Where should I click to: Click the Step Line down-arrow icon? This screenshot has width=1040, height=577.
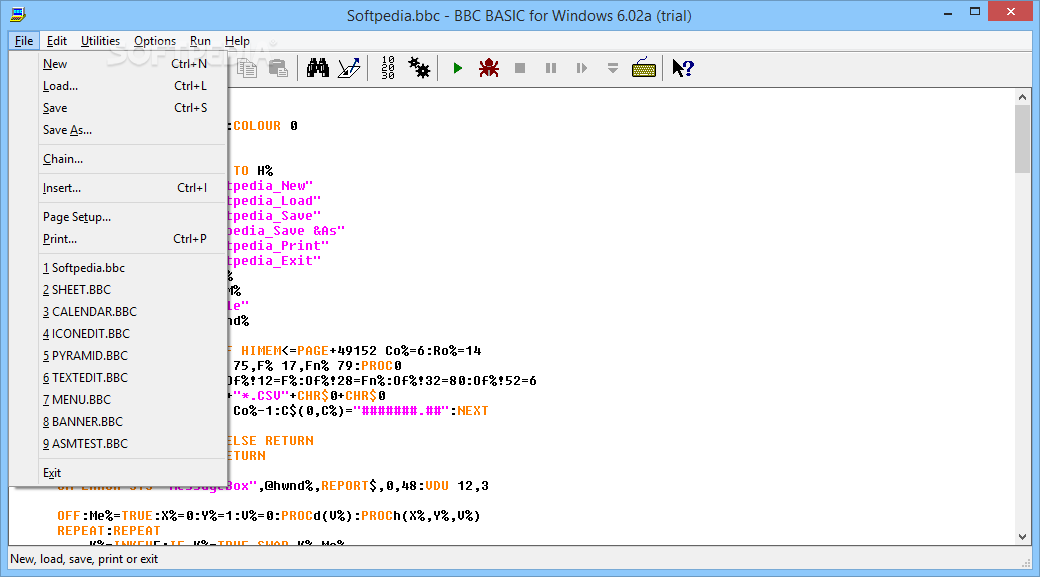click(x=613, y=68)
